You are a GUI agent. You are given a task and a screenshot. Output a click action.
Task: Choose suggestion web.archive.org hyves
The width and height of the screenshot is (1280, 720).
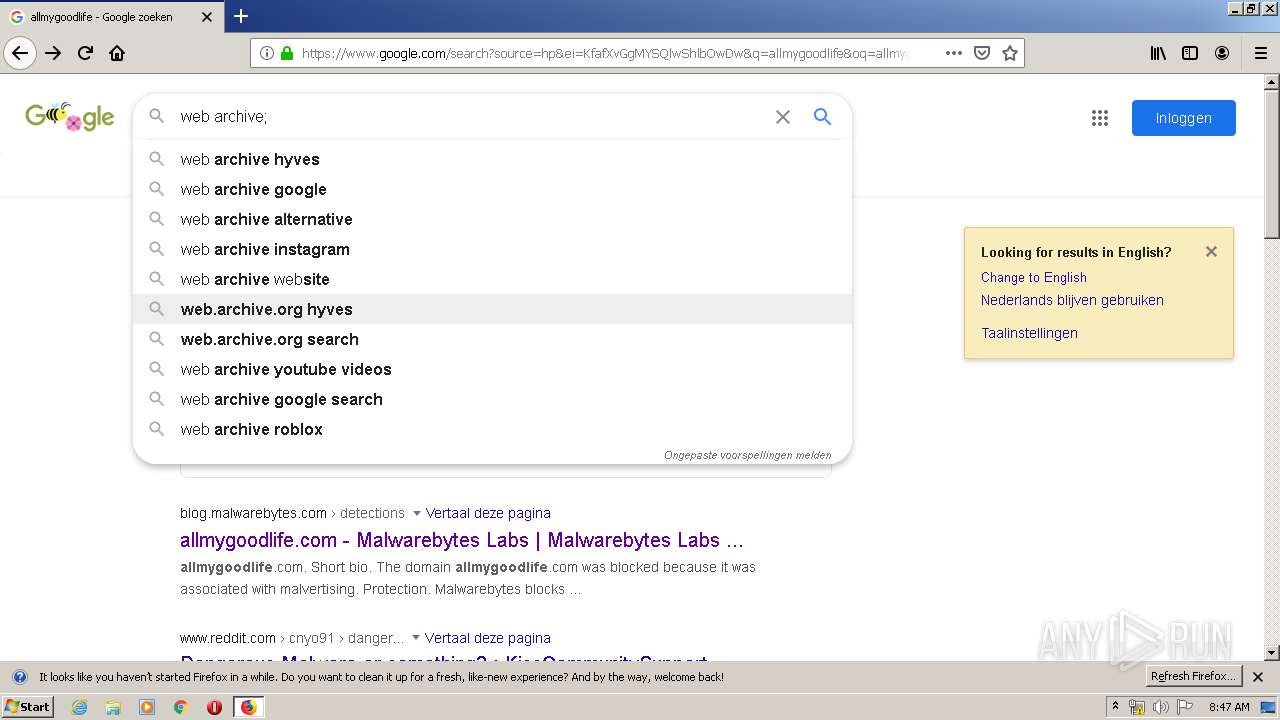pyautogui.click(x=492, y=309)
